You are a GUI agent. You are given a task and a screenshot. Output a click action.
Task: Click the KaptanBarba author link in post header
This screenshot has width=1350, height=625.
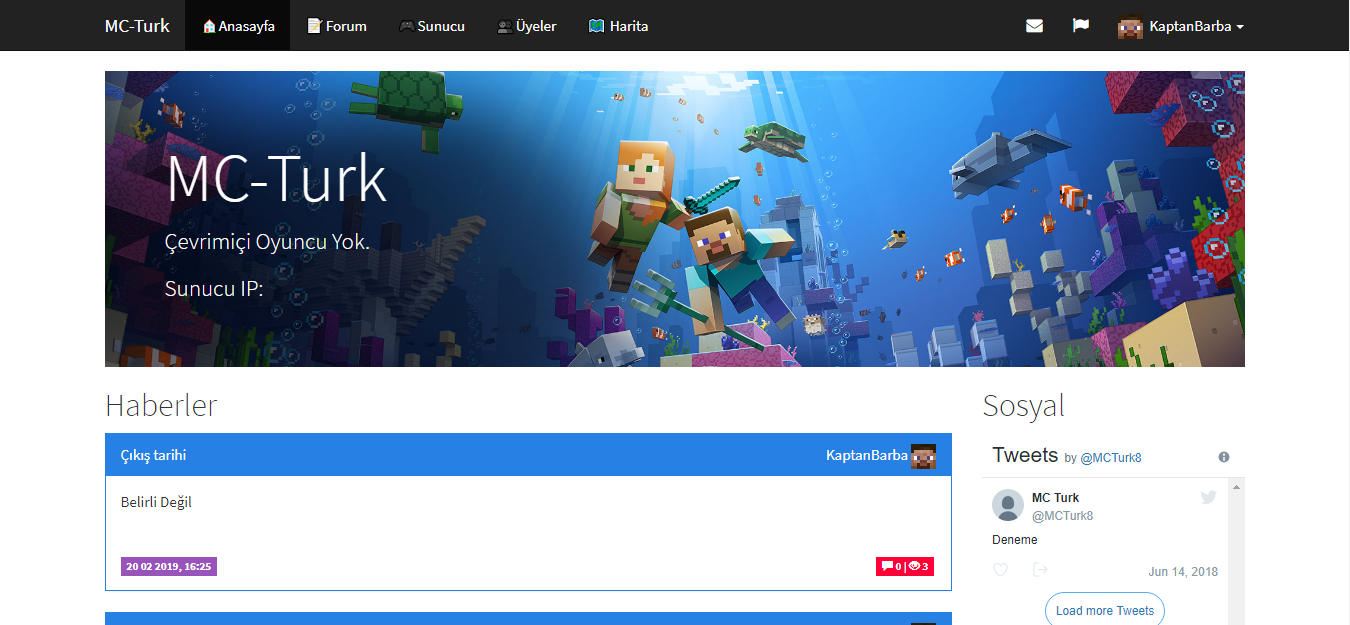867,455
